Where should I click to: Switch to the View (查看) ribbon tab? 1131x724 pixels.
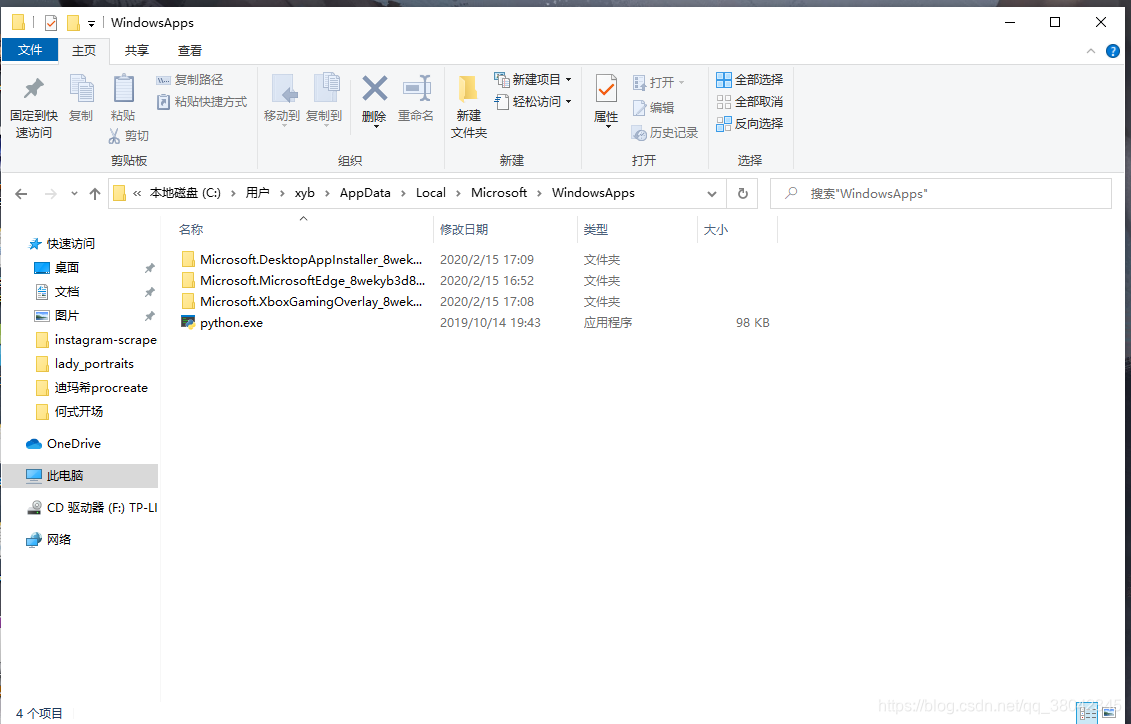[190, 50]
